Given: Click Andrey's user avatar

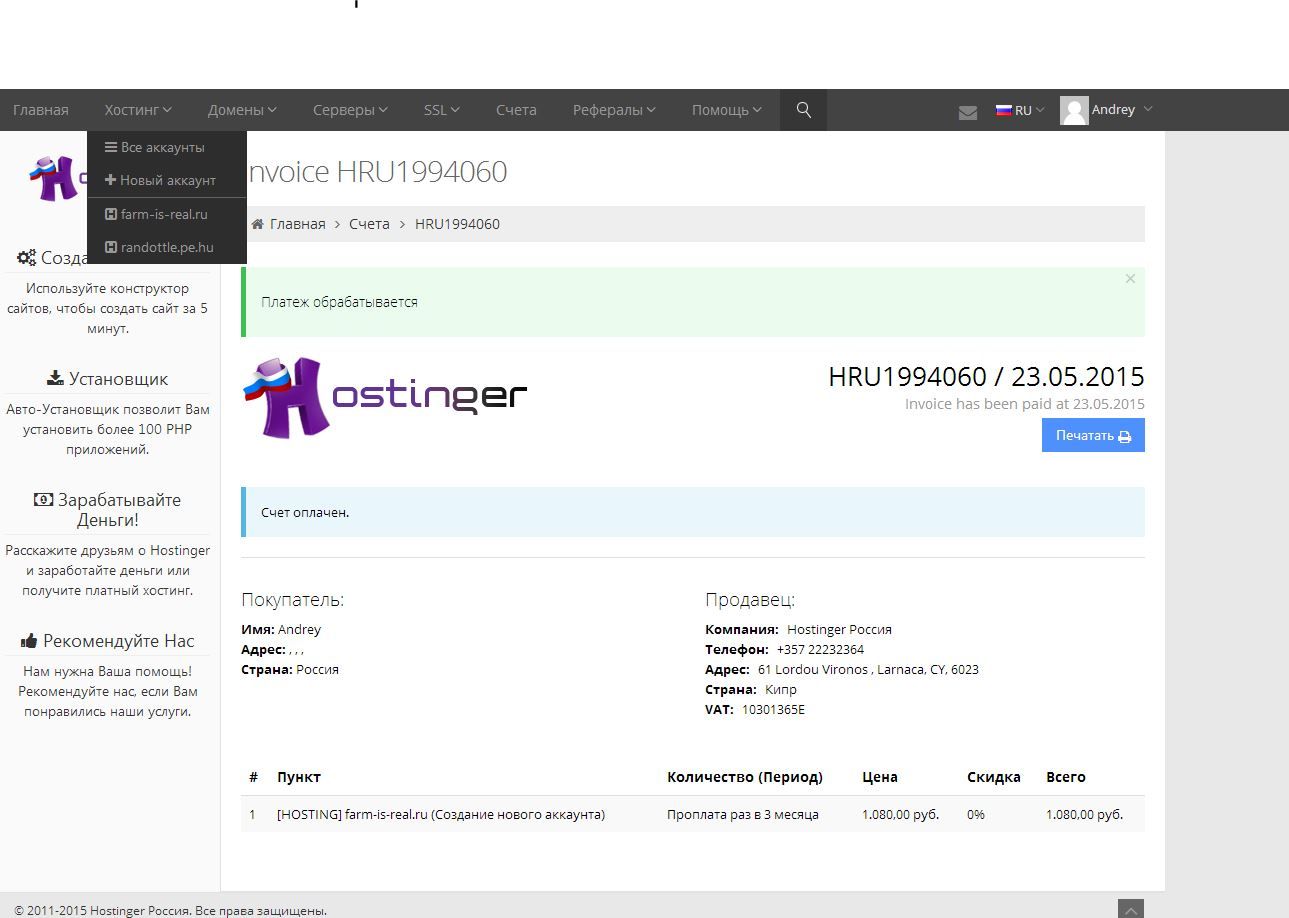Looking at the screenshot, I should [1074, 110].
